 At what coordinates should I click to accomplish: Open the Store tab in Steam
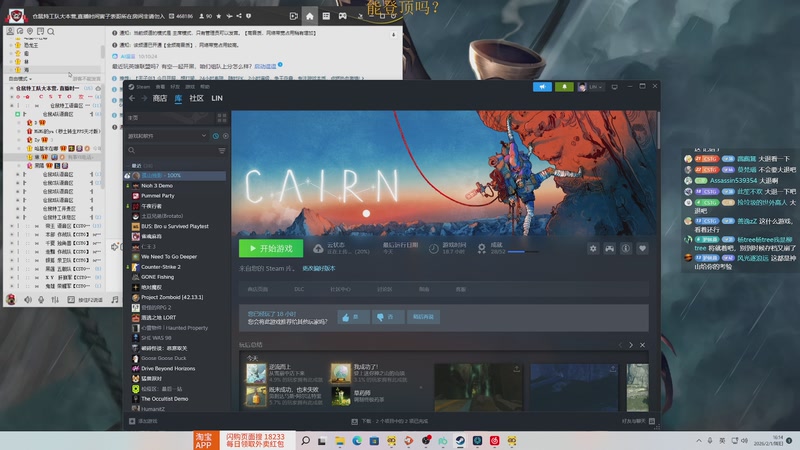pos(160,98)
